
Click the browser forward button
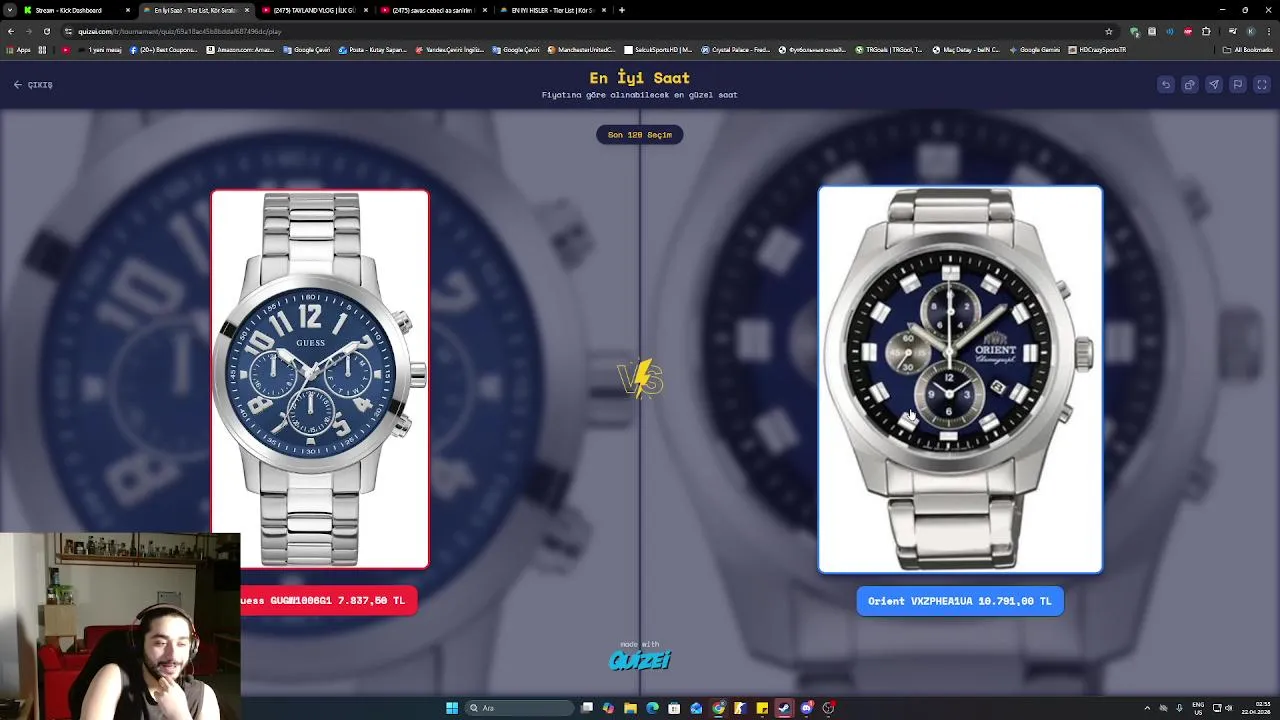[28, 31]
